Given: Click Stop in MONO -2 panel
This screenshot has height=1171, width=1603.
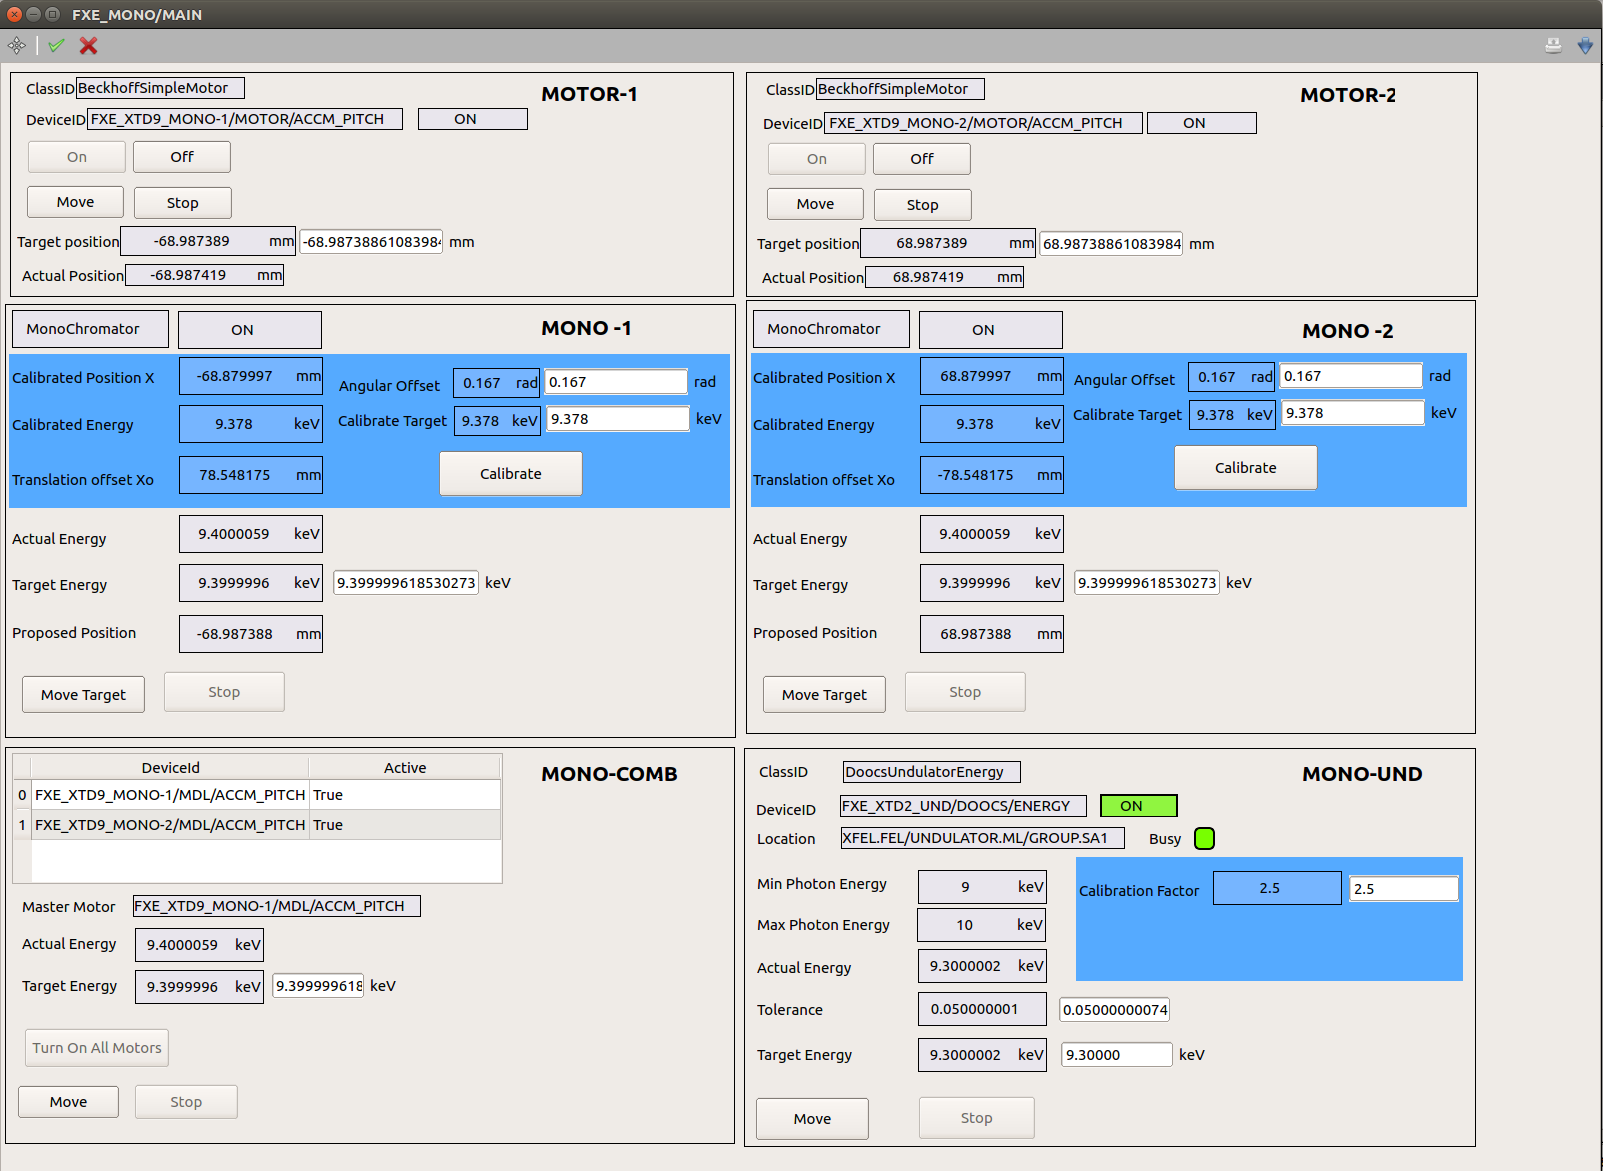Looking at the screenshot, I should (965, 692).
